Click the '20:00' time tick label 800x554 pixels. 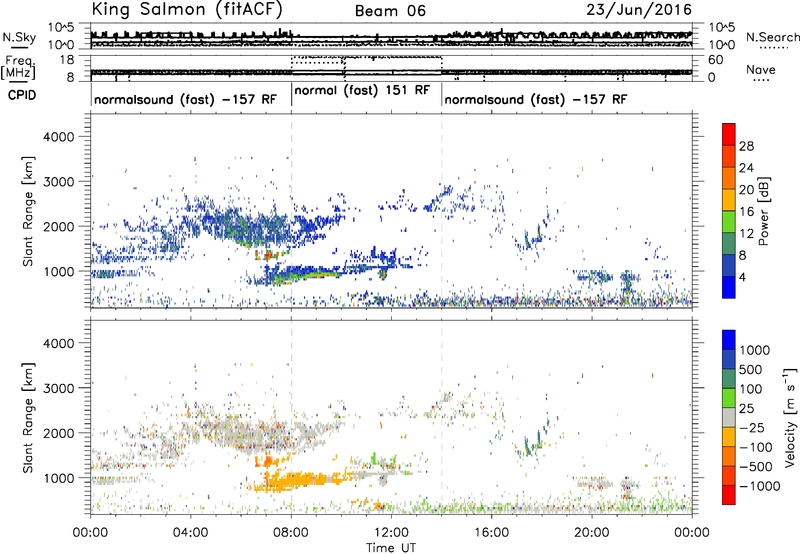(592, 533)
